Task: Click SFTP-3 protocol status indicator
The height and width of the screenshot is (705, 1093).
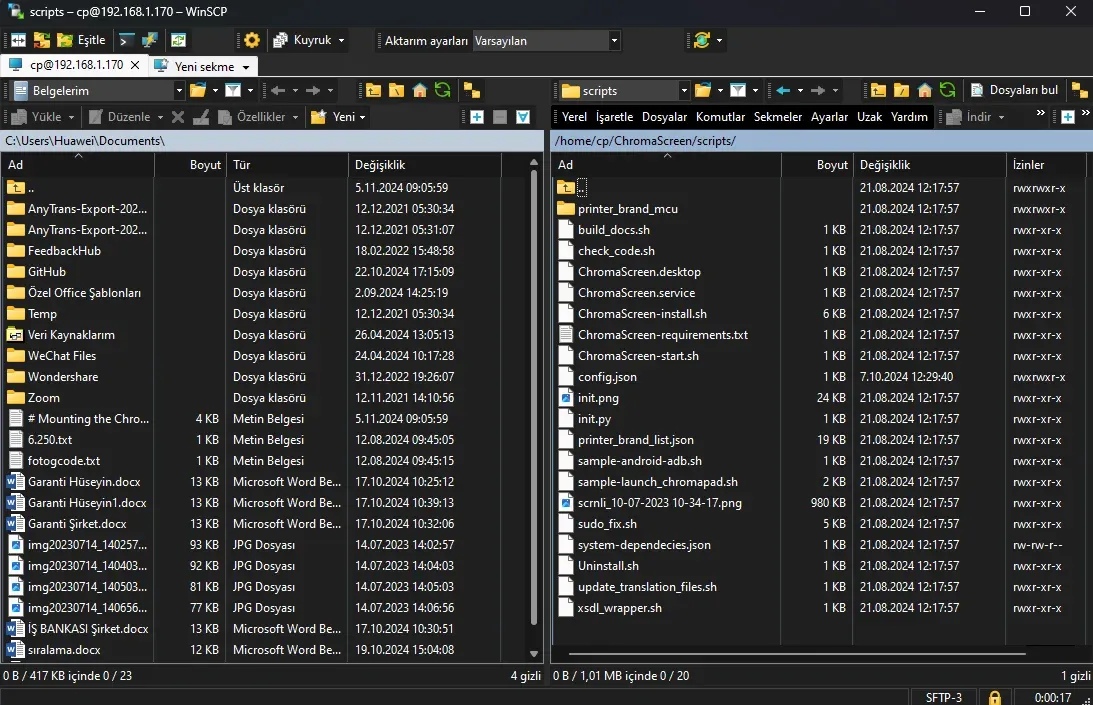Action: pos(943,697)
